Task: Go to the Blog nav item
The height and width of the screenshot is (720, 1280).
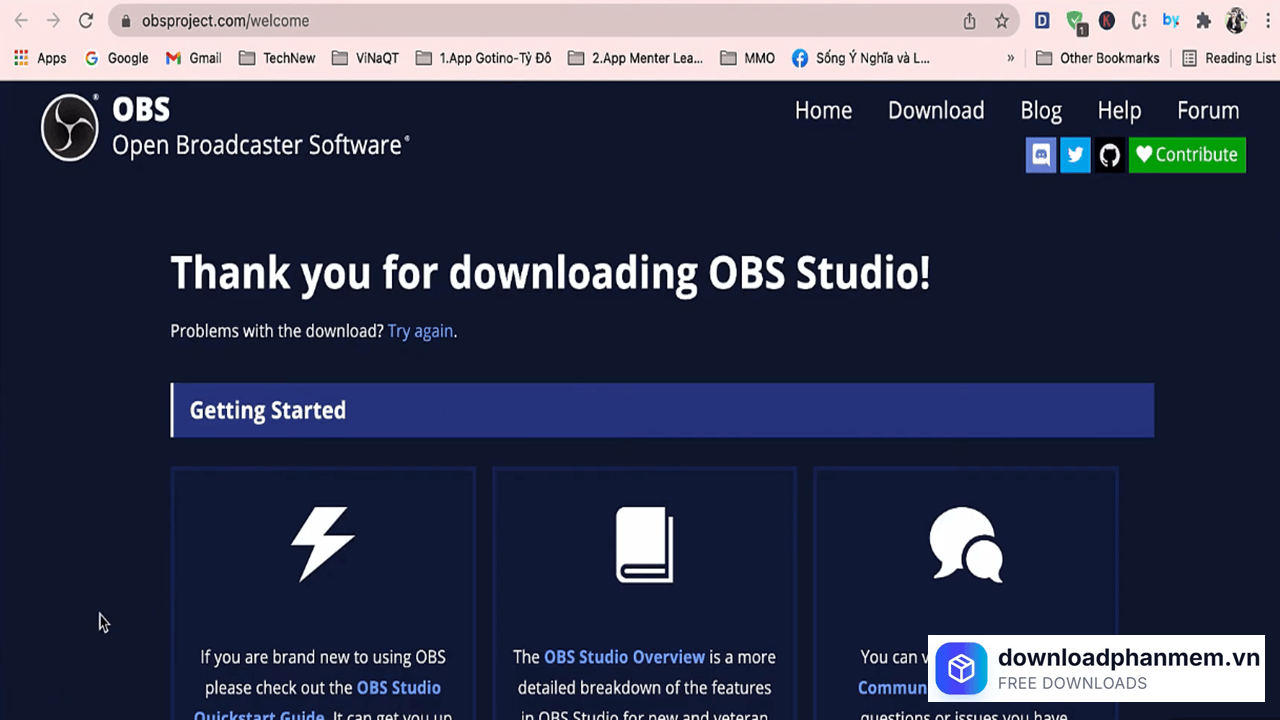Action: (x=1041, y=111)
